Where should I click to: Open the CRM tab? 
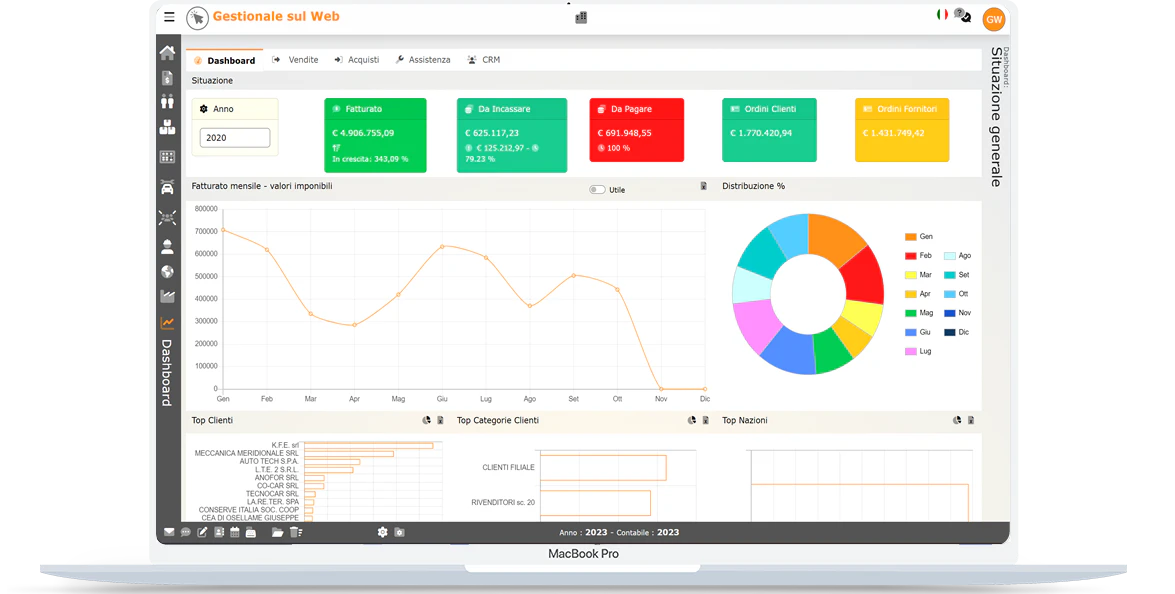[x=484, y=59]
